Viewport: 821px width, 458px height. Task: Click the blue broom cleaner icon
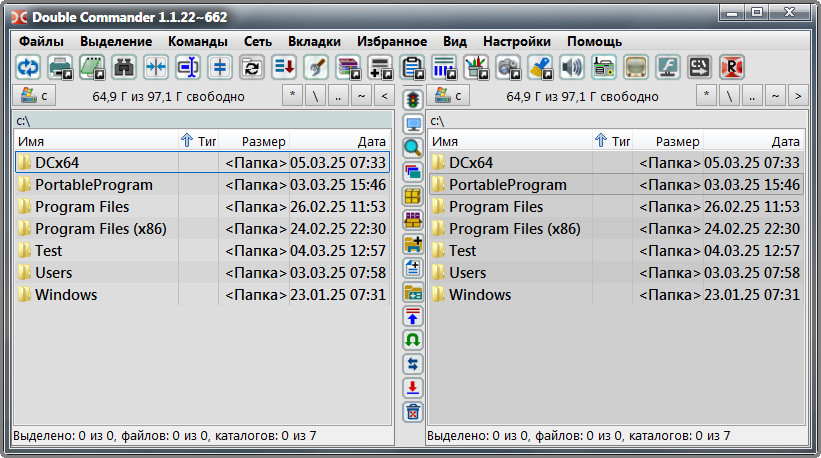click(540, 67)
